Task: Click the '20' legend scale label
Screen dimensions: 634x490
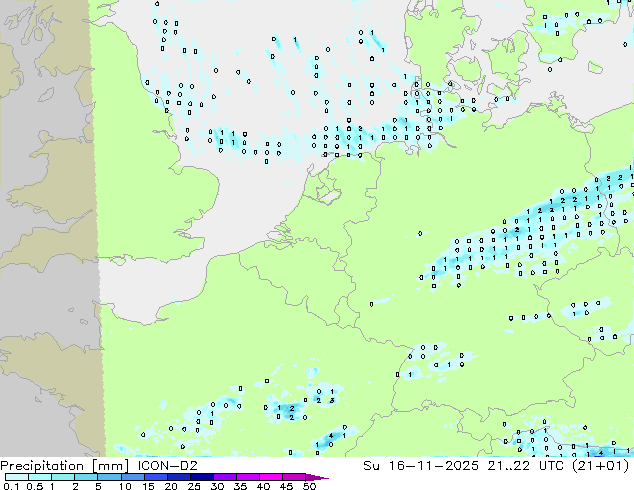Action: click(171, 486)
